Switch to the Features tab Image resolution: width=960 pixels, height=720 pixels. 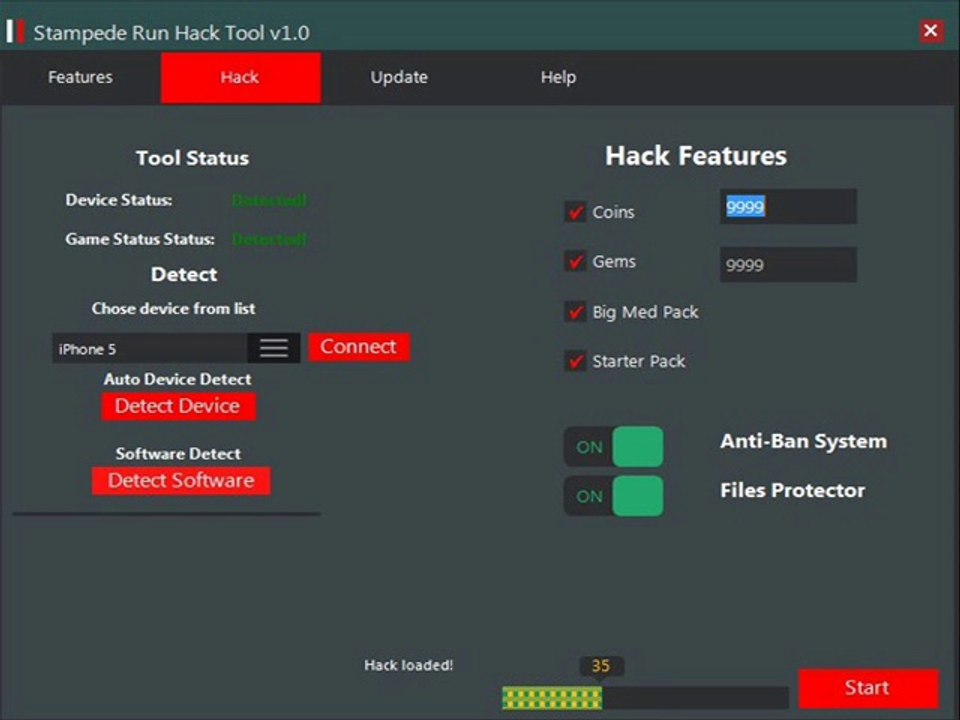80,77
